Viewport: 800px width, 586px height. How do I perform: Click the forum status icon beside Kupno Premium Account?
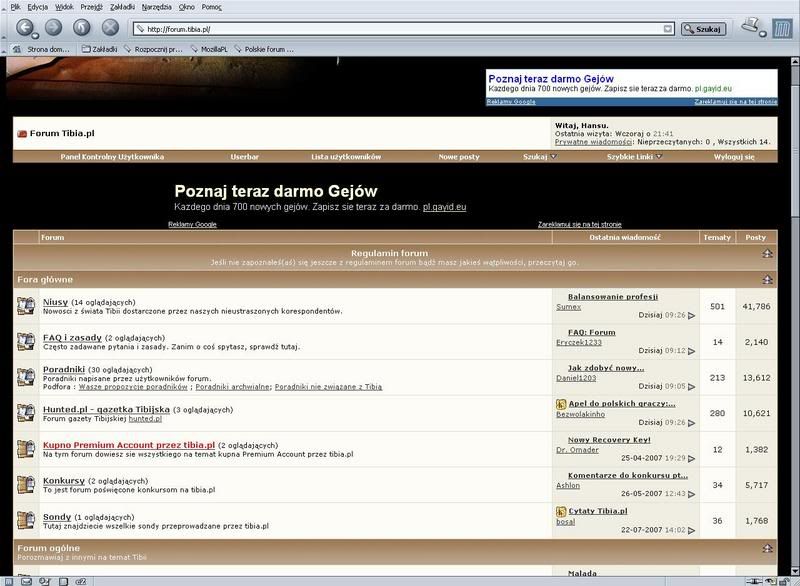pos(26,449)
